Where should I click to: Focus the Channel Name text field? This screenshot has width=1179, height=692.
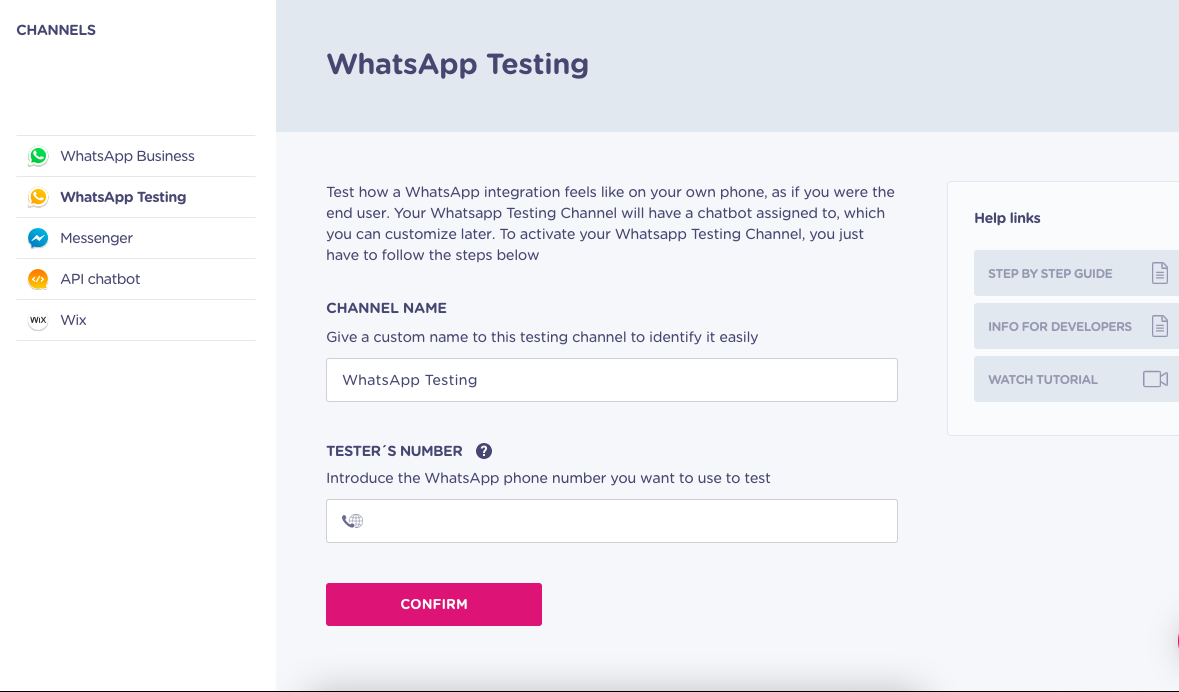click(611, 380)
